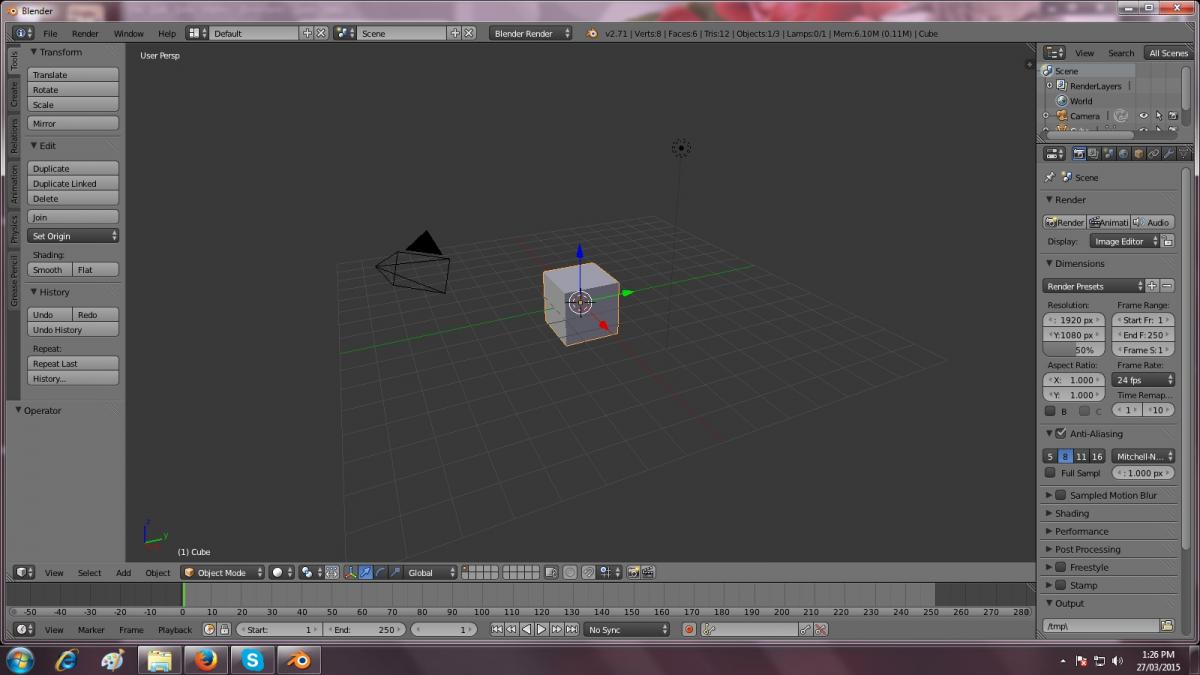The width and height of the screenshot is (1200, 675).
Task: Open the Add menu in 3D view
Action: coord(123,573)
